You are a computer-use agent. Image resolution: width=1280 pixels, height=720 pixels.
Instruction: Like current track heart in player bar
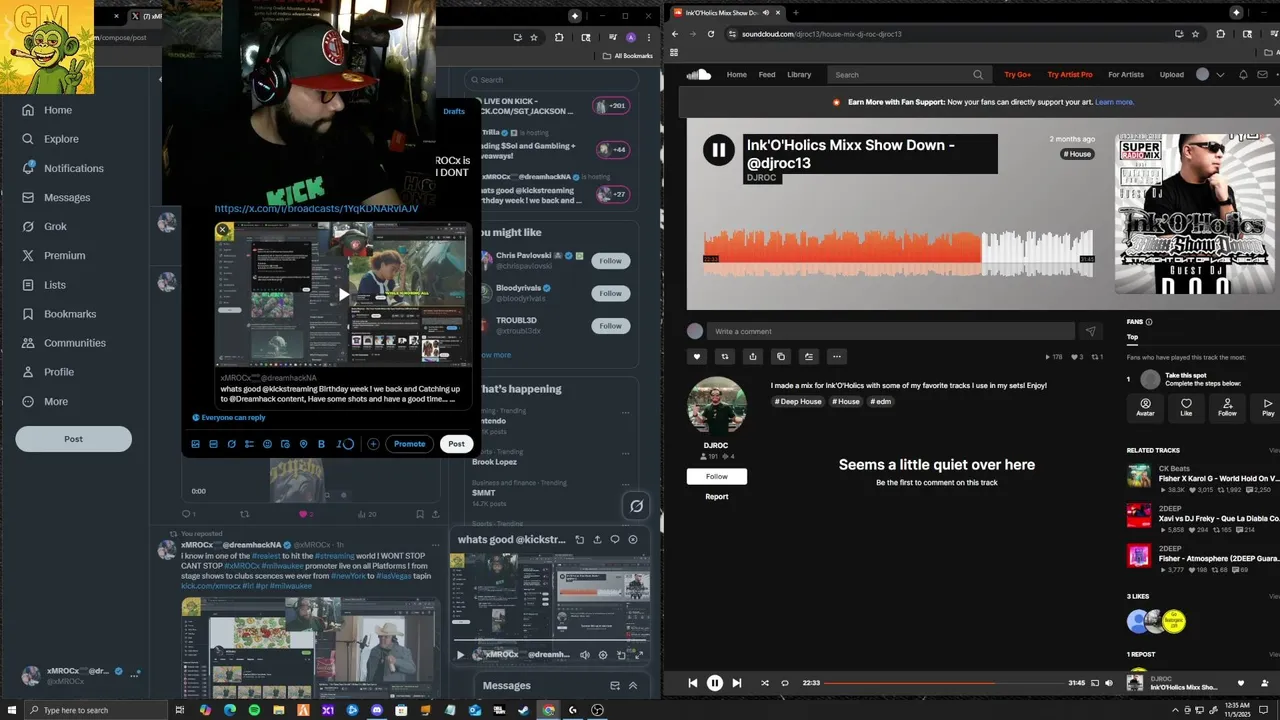(1241, 683)
